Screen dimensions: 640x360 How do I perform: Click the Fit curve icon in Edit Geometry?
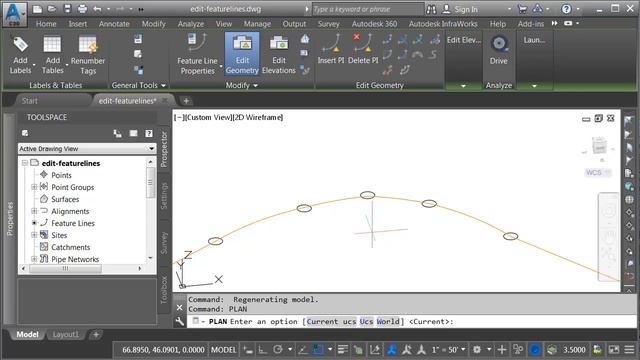click(x=417, y=54)
